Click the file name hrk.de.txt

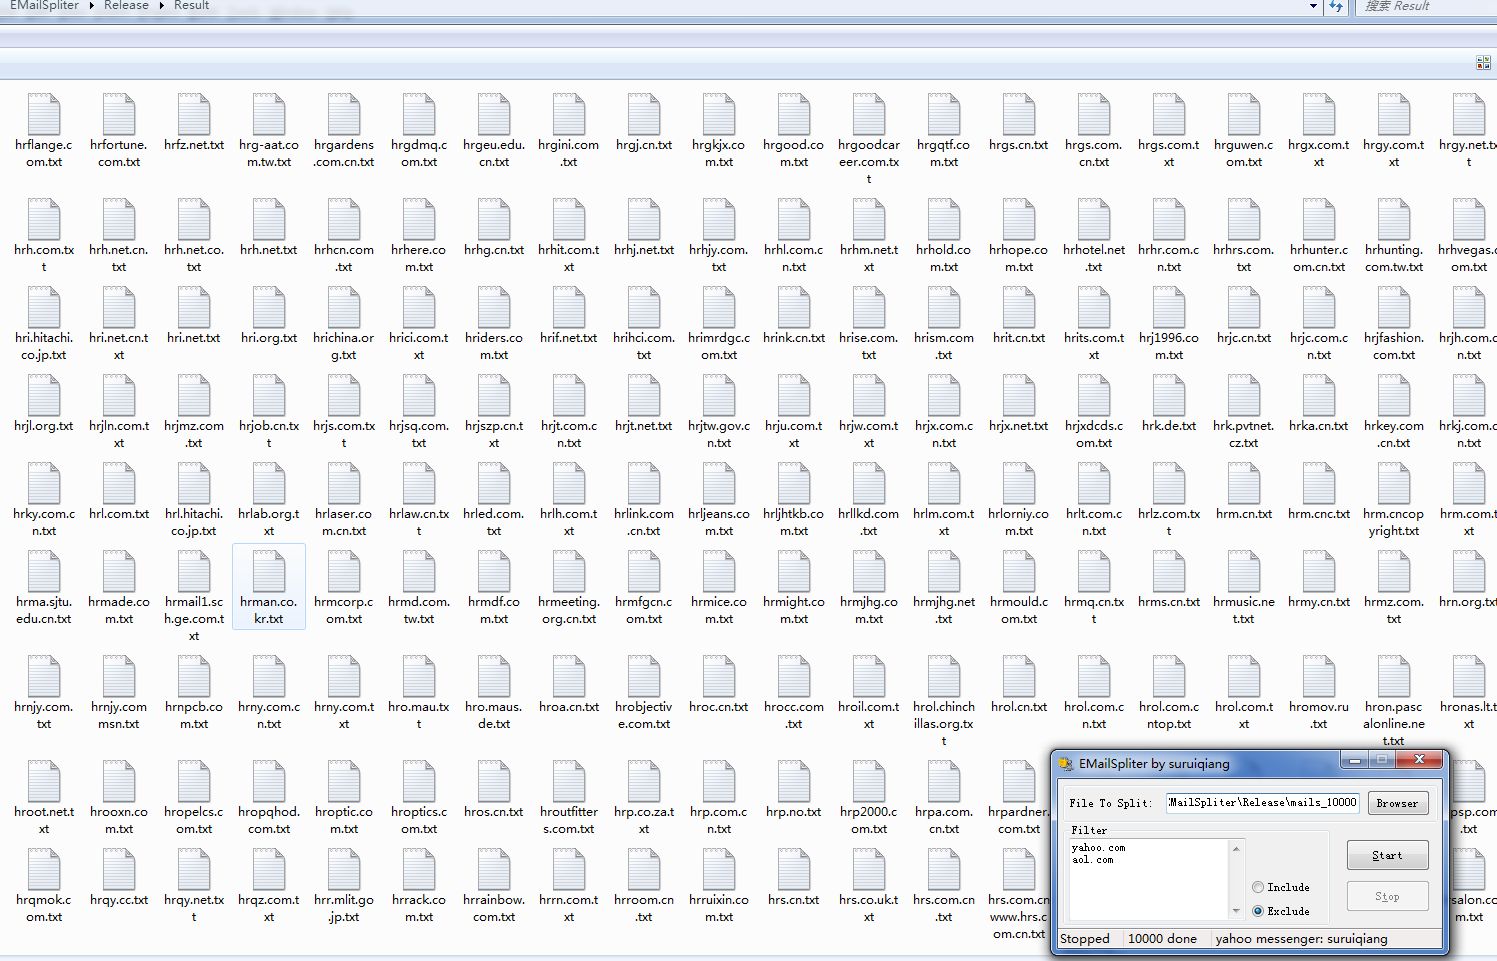[x=1169, y=426]
